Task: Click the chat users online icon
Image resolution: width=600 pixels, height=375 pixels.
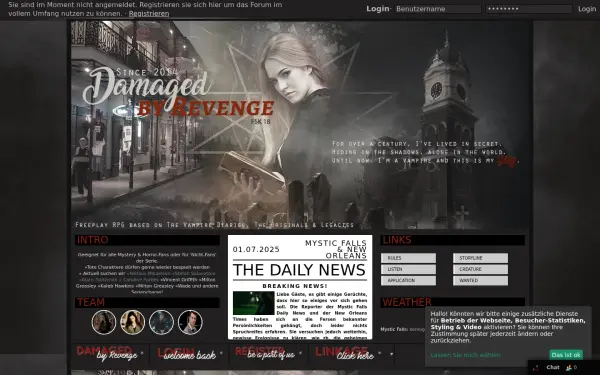Action: tap(569, 368)
